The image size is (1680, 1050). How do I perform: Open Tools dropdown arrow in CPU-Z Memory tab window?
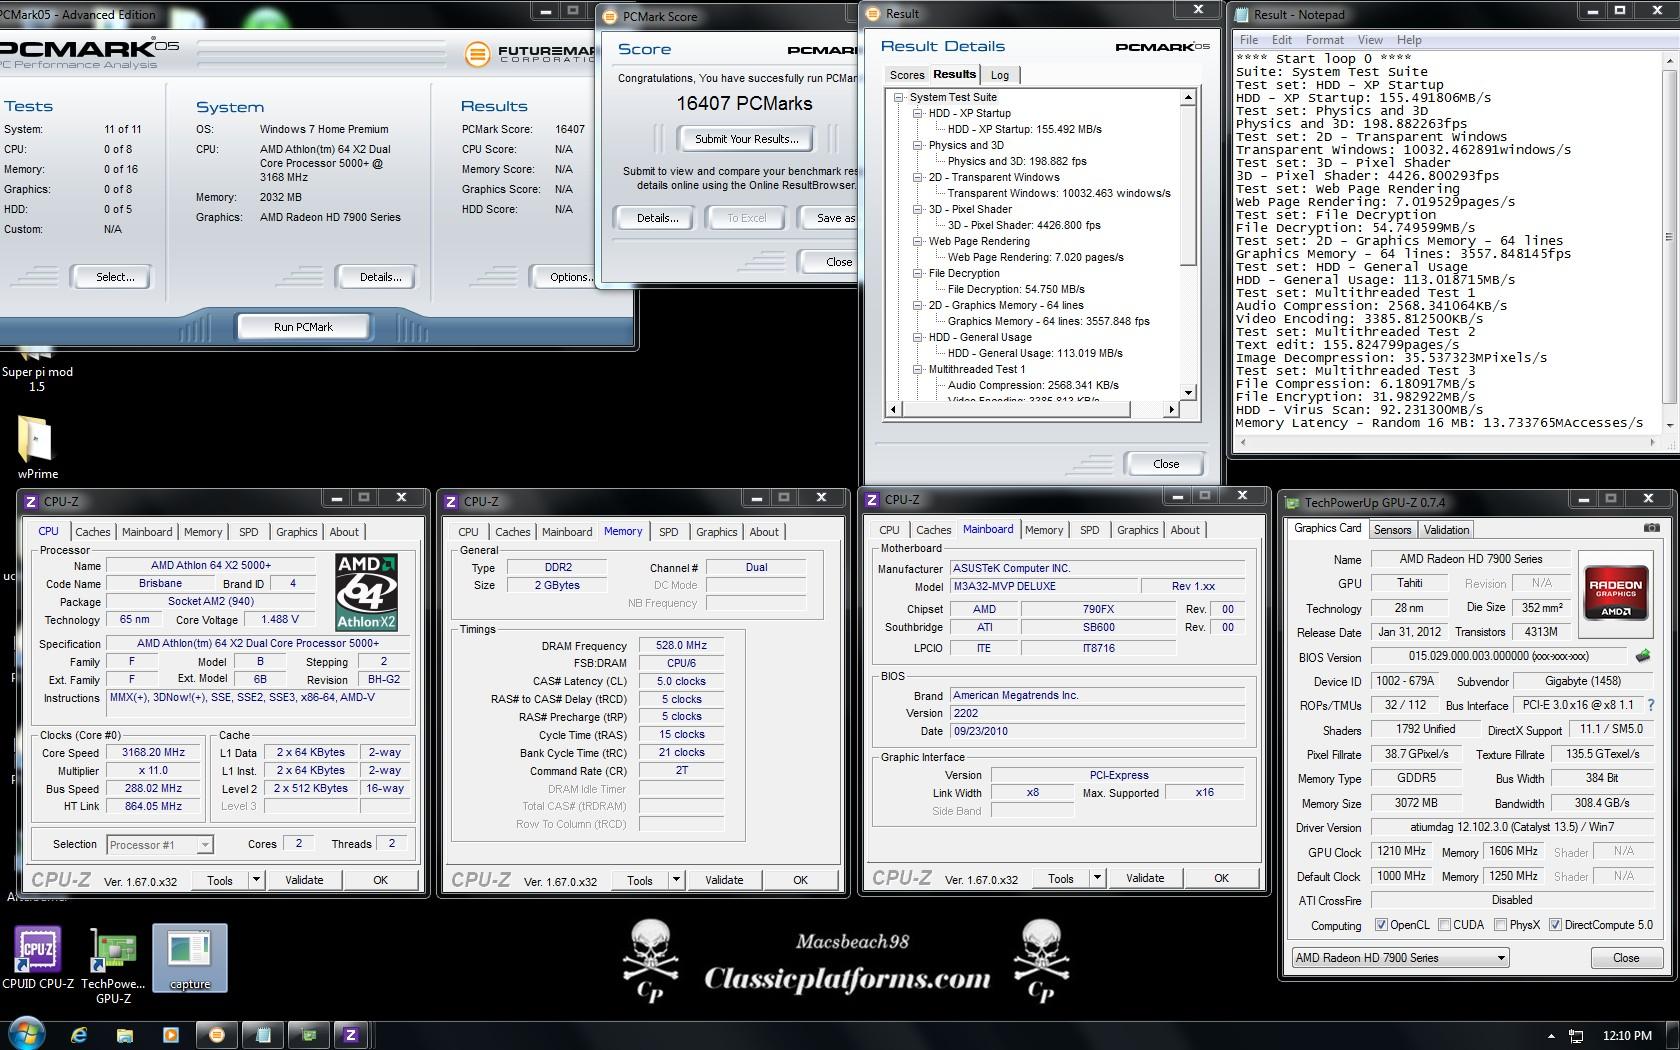[676, 880]
